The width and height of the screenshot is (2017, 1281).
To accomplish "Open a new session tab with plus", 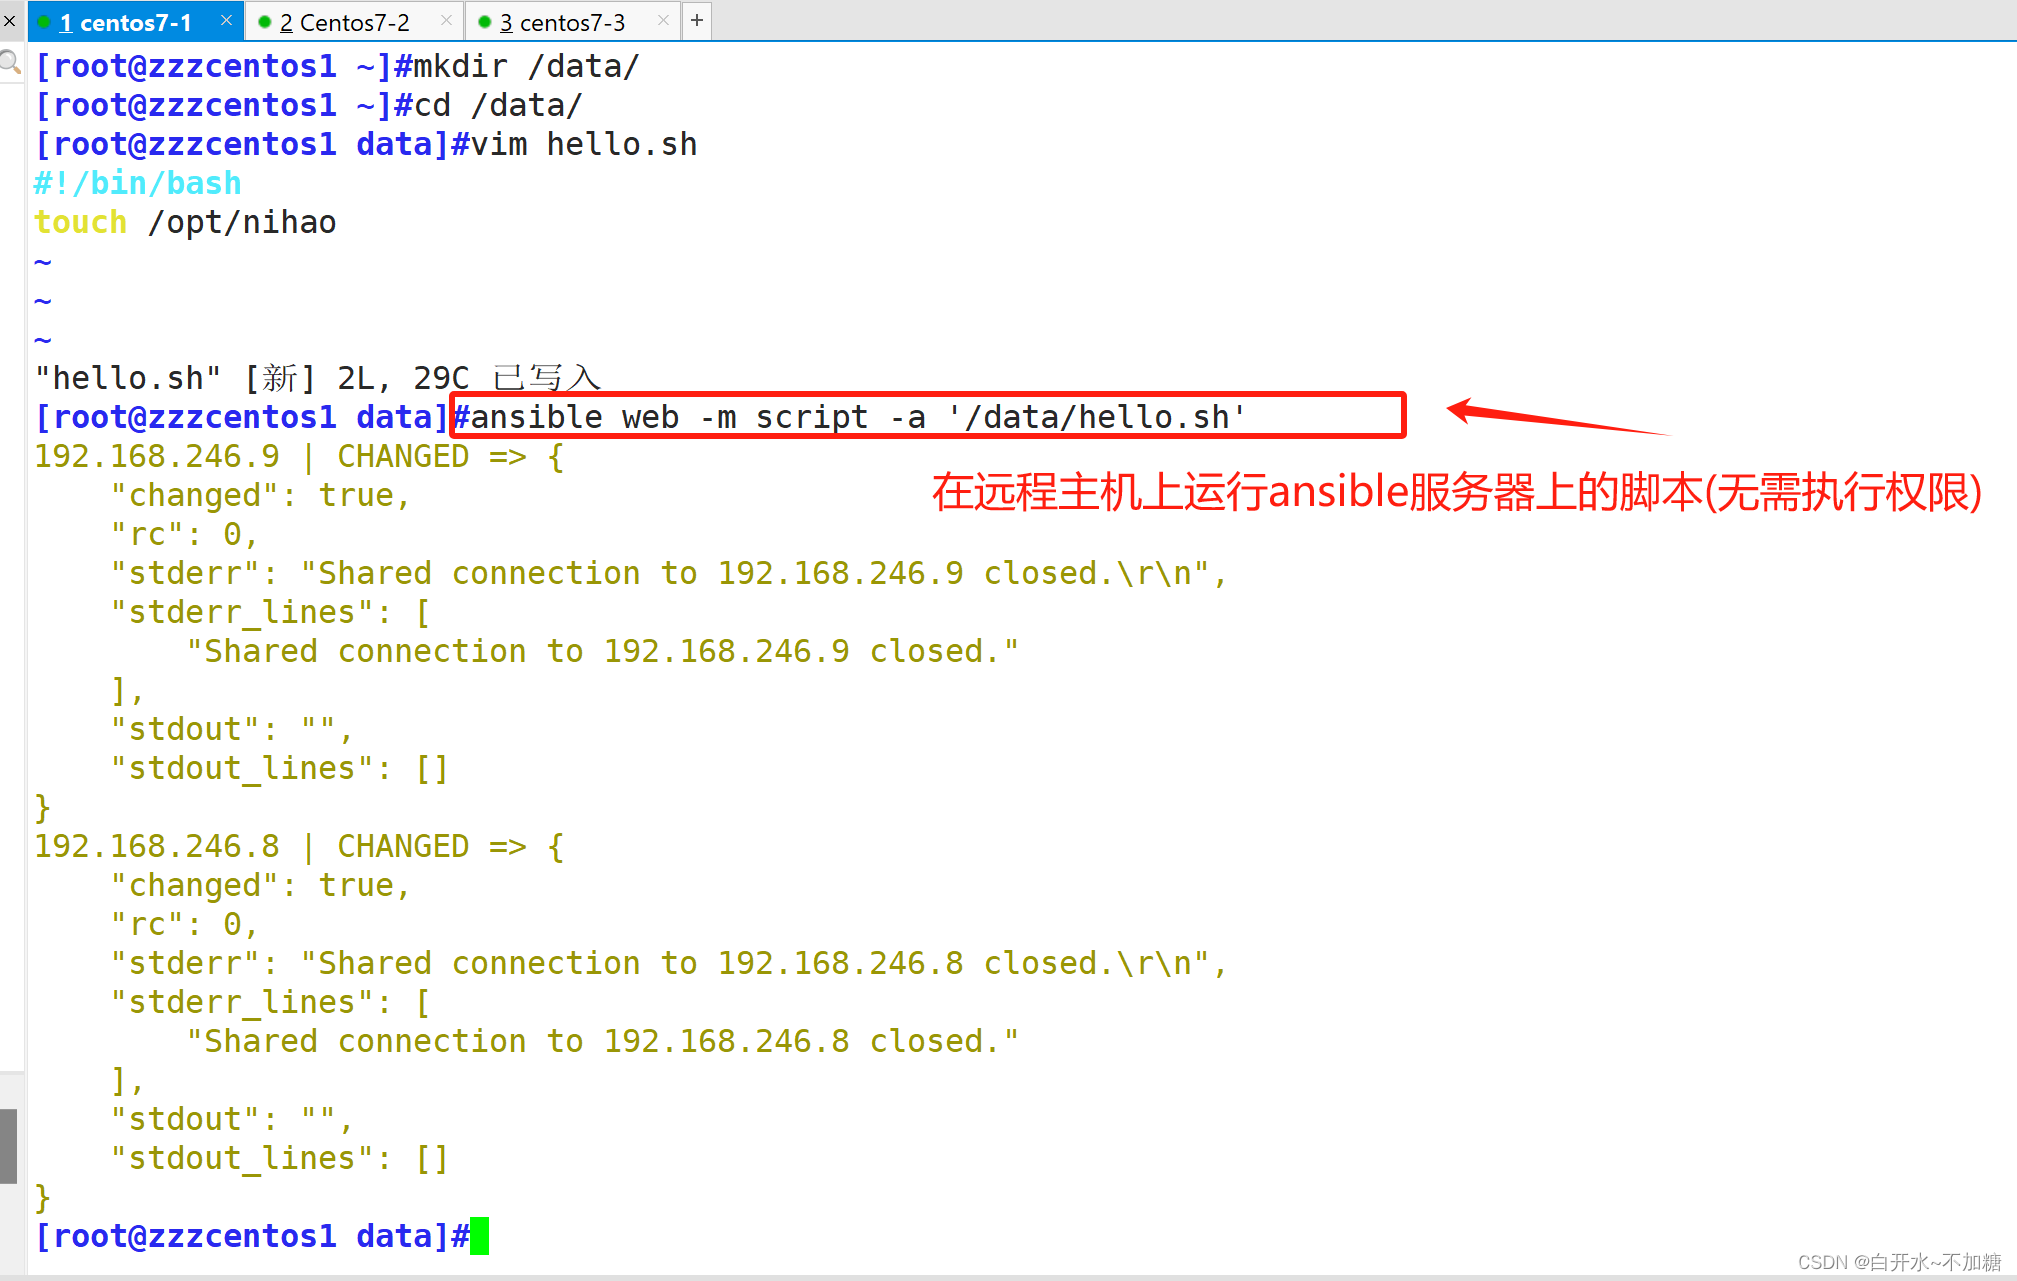I will (x=697, y=20).
